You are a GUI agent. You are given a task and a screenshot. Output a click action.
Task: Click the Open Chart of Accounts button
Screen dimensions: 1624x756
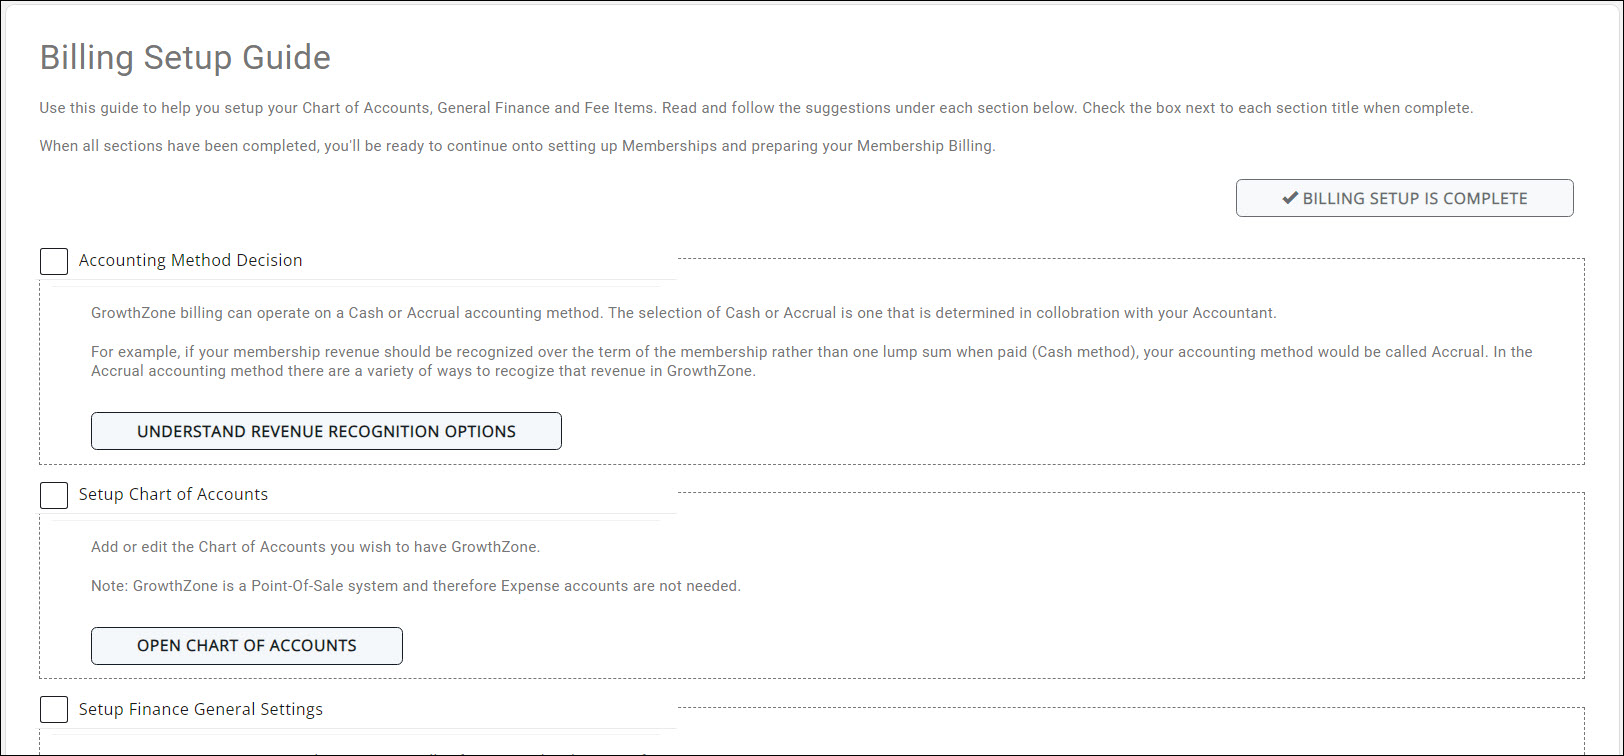point(246,646)
